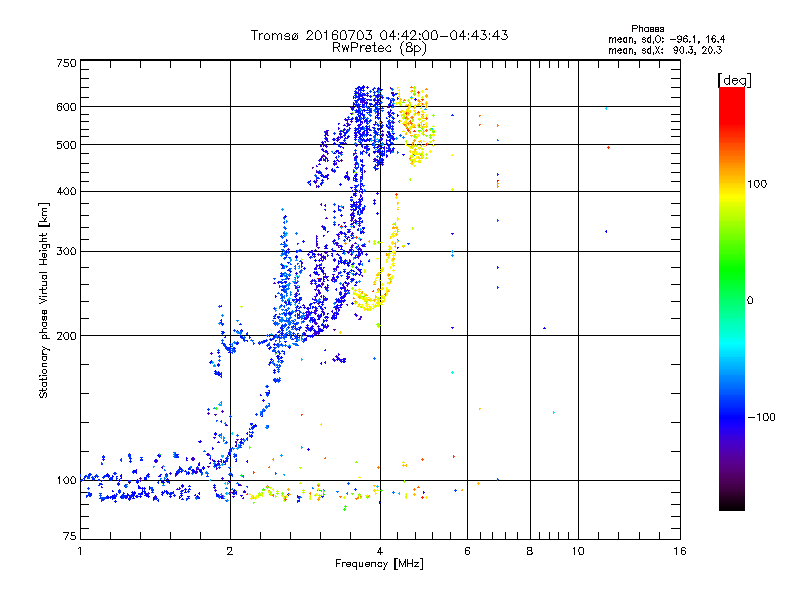Click the x-axis tick label '8'
Image resolution: width=800 pixels, height=600 pixels.
(530, 551)
